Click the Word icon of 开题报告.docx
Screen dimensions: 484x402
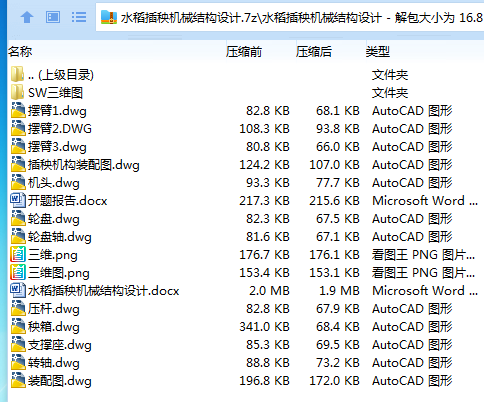pos(18,200)
